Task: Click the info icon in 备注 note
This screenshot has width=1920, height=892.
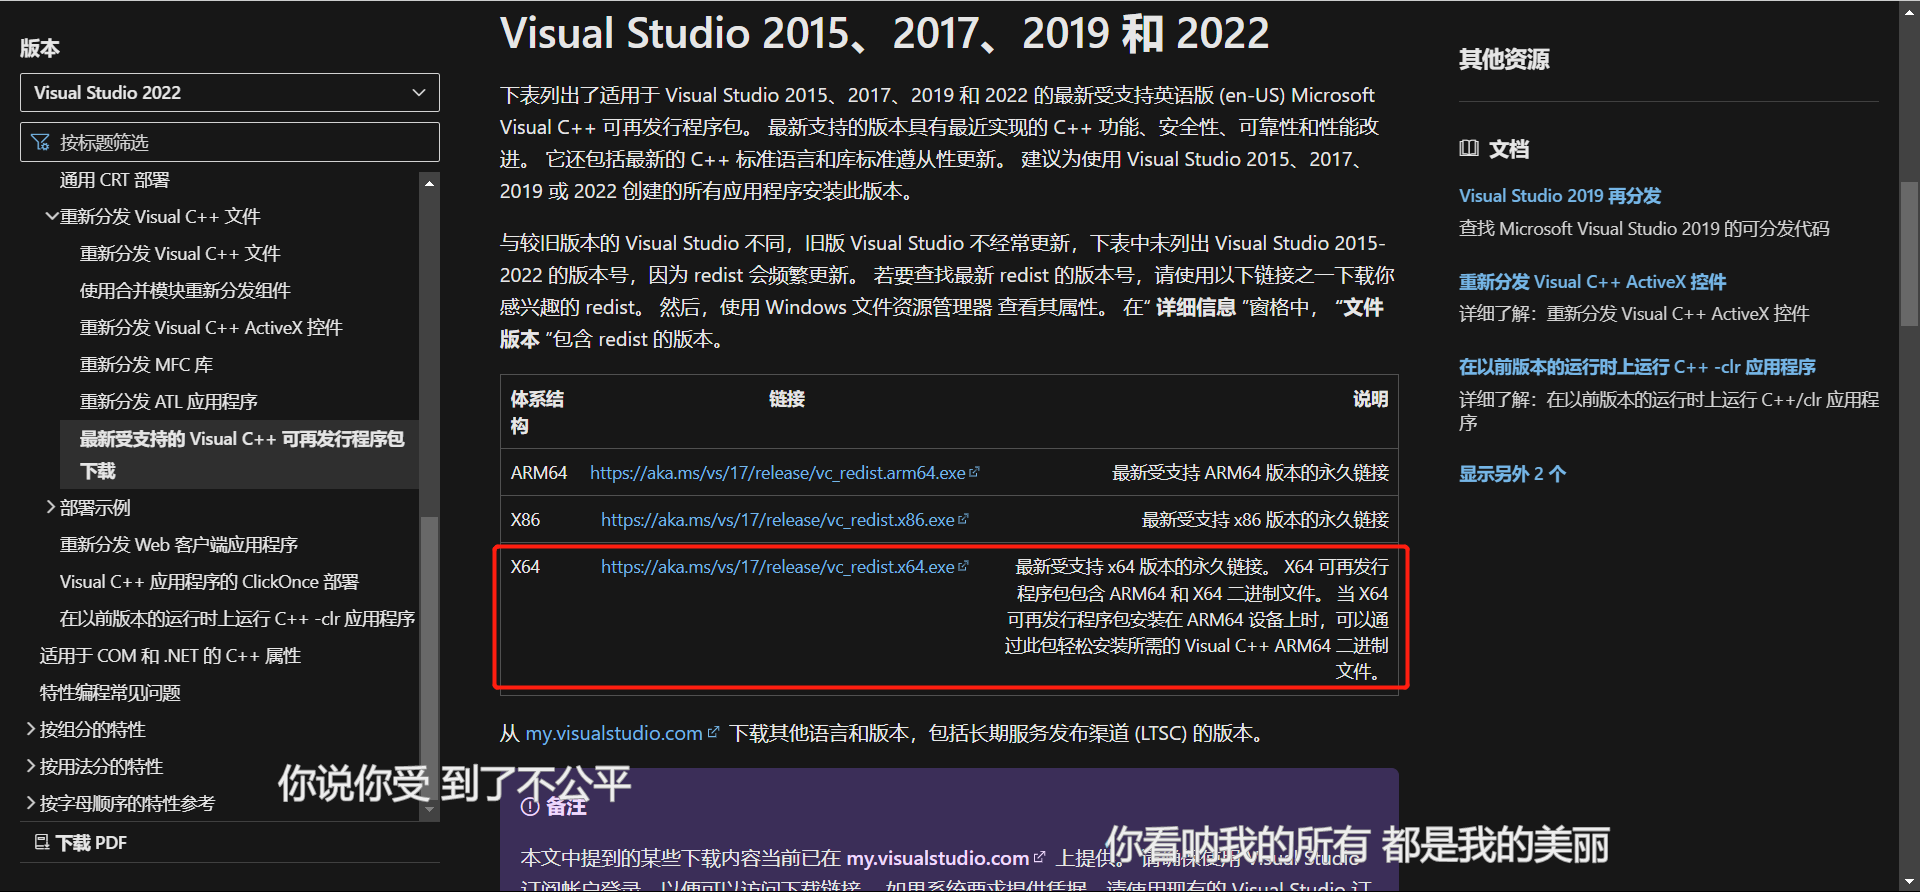Action: pos(530,807)
